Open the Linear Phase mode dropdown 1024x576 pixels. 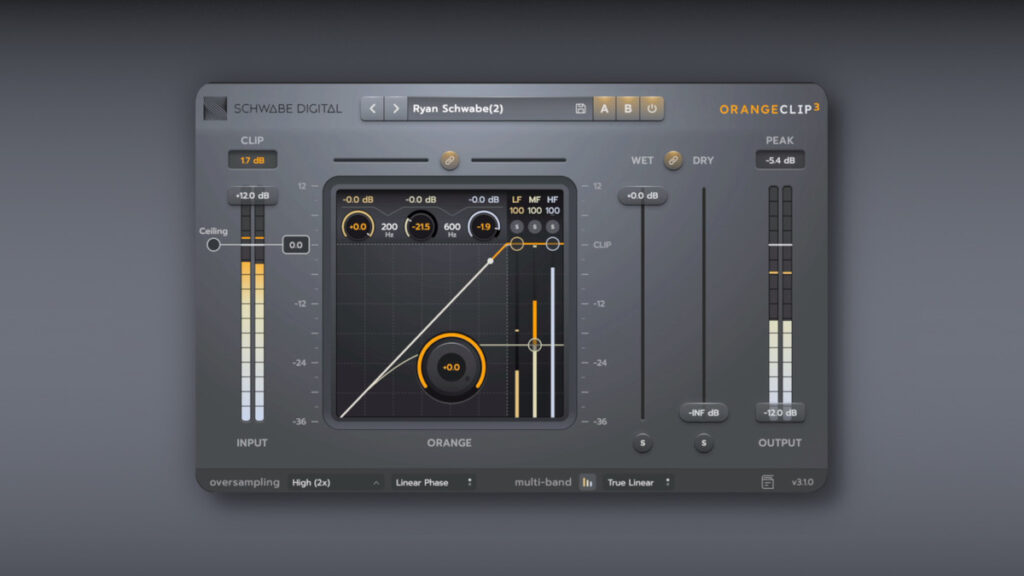pyautogui.click(x=430, y=482)
